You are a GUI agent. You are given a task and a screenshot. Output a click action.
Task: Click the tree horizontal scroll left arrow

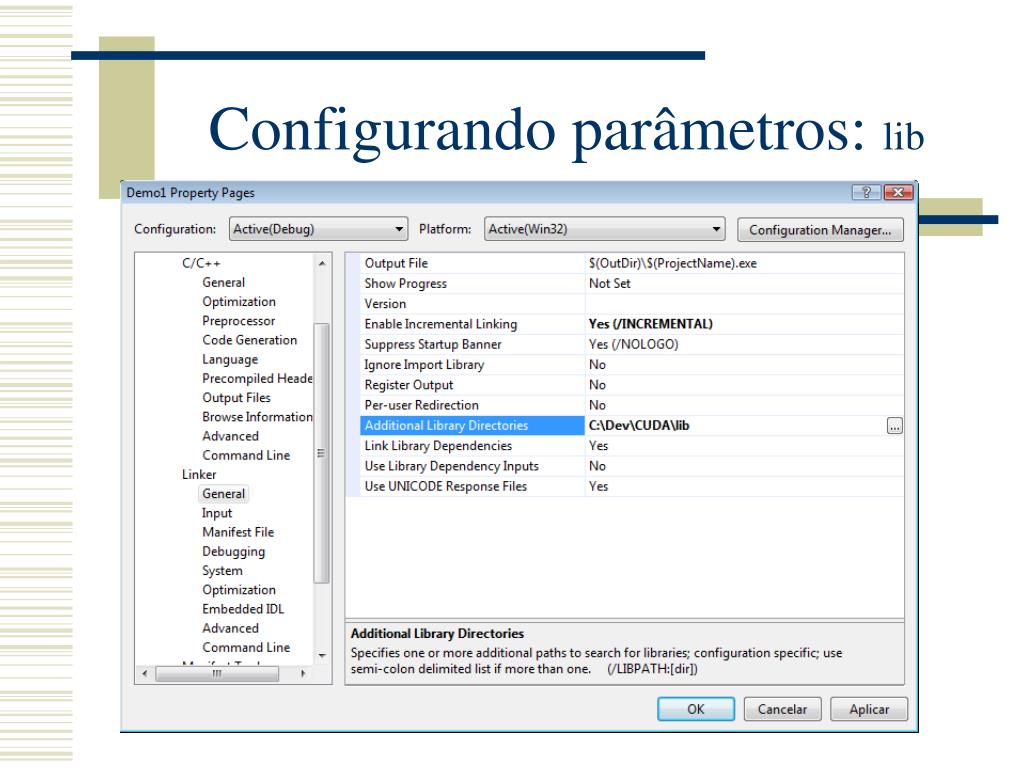click(x=144, y=673)
